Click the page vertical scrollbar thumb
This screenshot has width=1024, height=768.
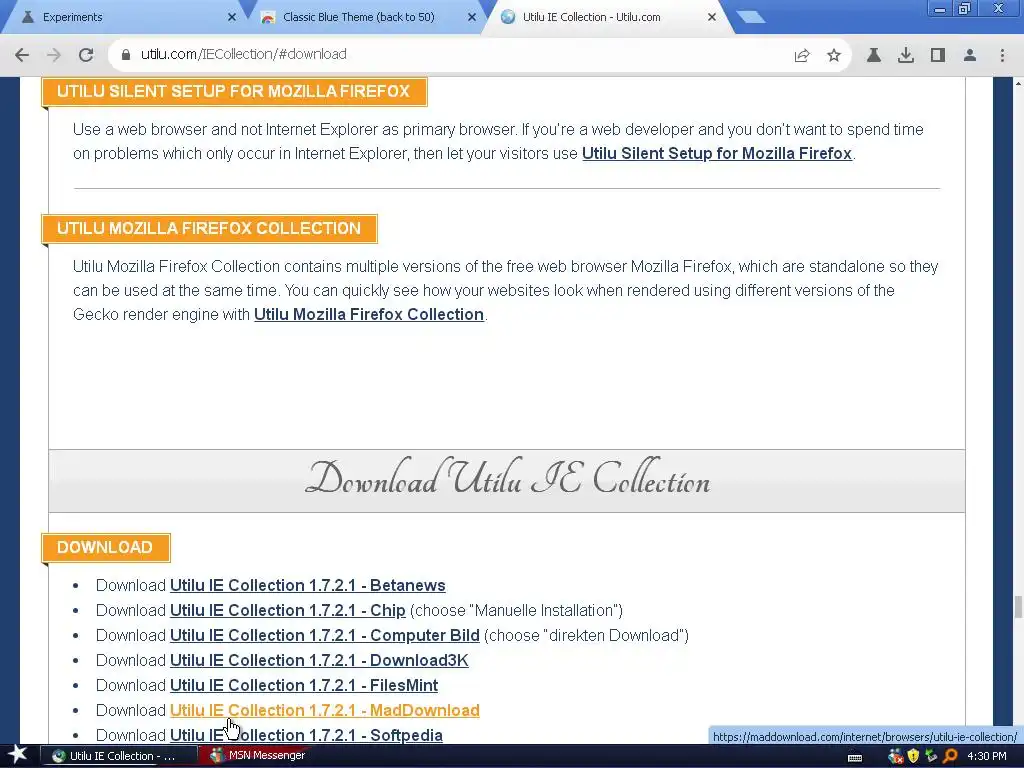coord(1017,607)
